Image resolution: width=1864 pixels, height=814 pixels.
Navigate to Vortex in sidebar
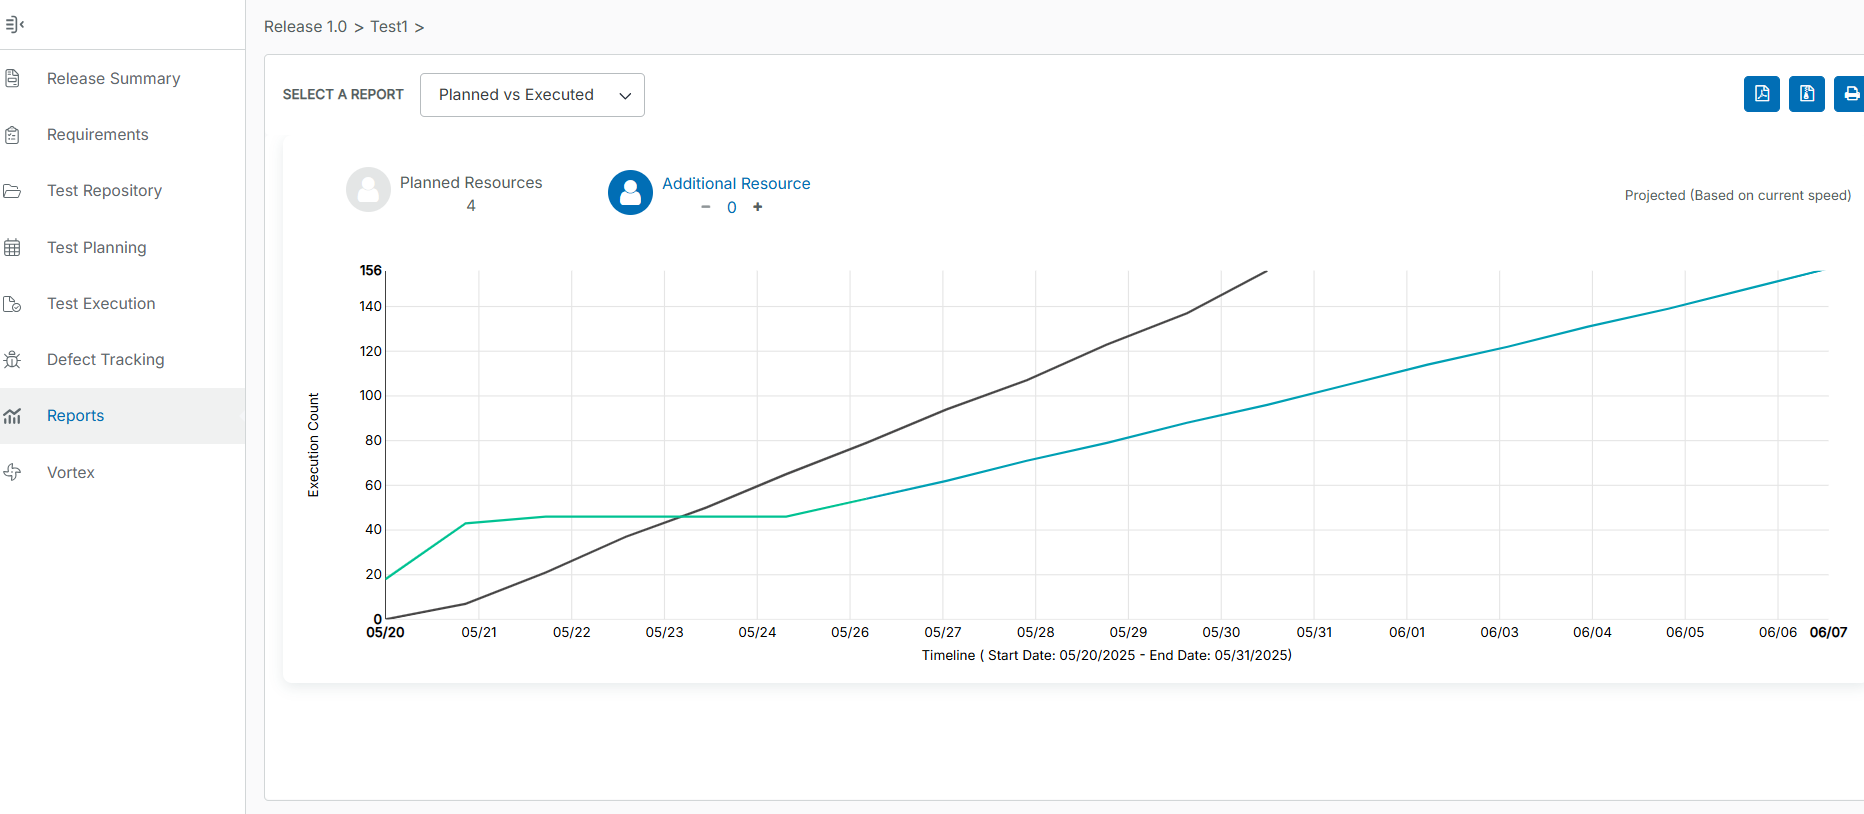coord(71,473)
